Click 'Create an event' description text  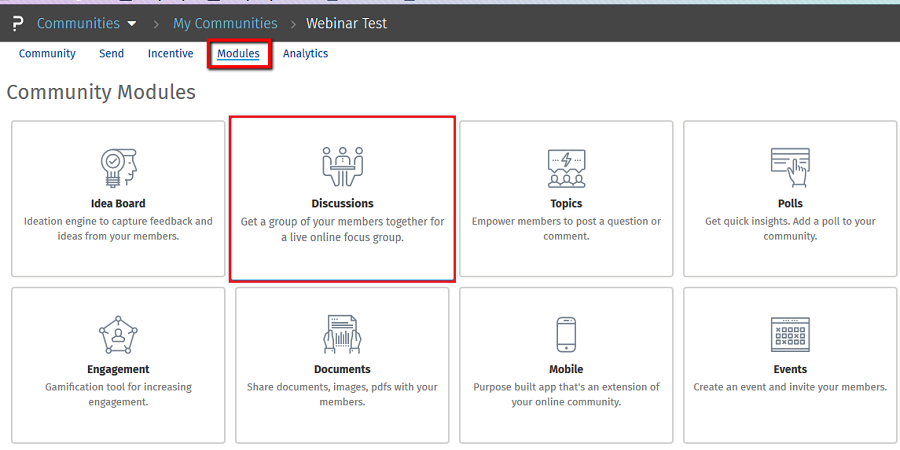(x=790, y=387)
